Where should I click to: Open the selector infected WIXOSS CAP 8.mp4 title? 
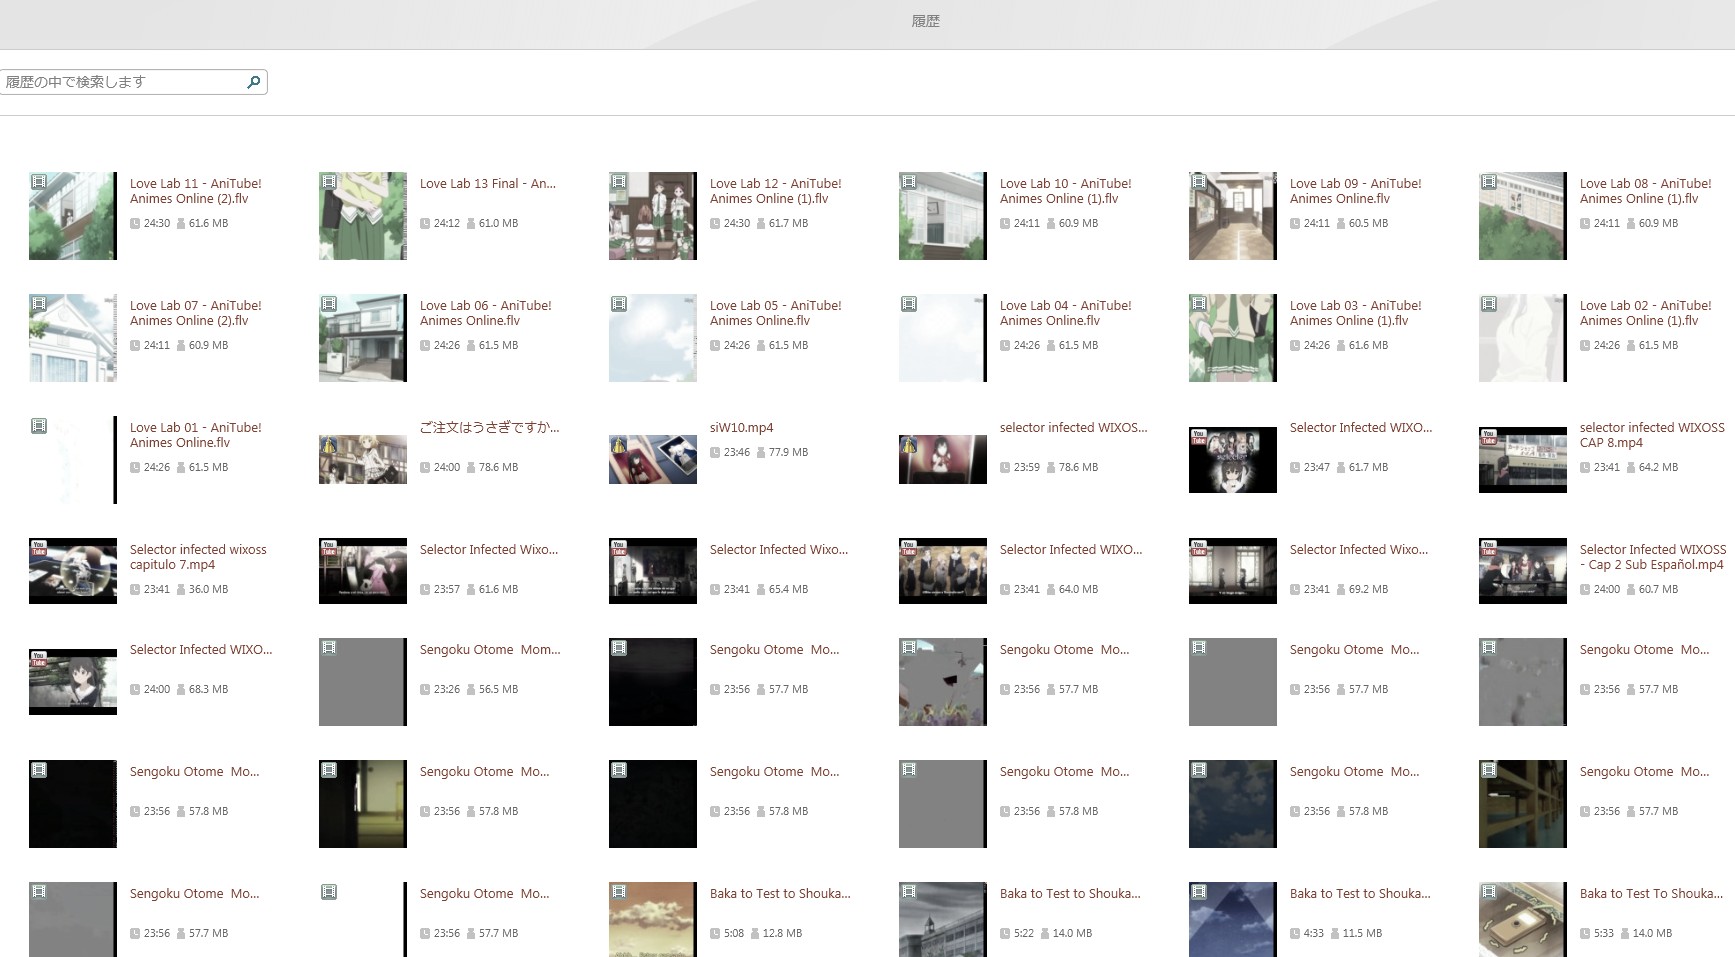coord(1652,435)
